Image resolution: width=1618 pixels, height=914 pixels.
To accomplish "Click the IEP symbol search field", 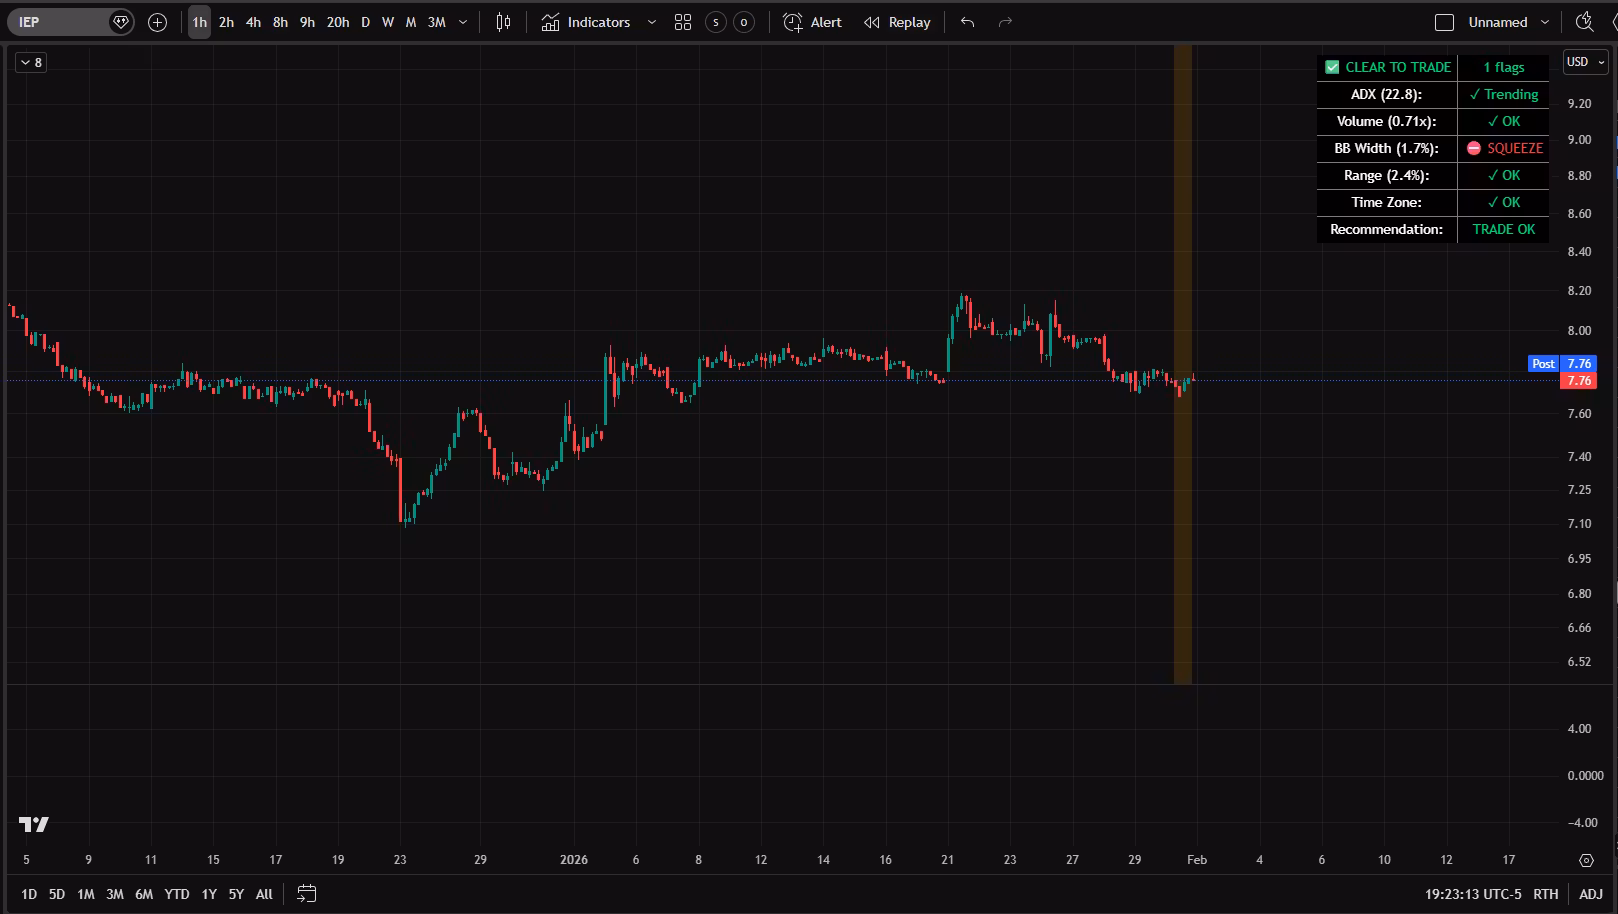I will pyautogui.click(x=60, y=22).
